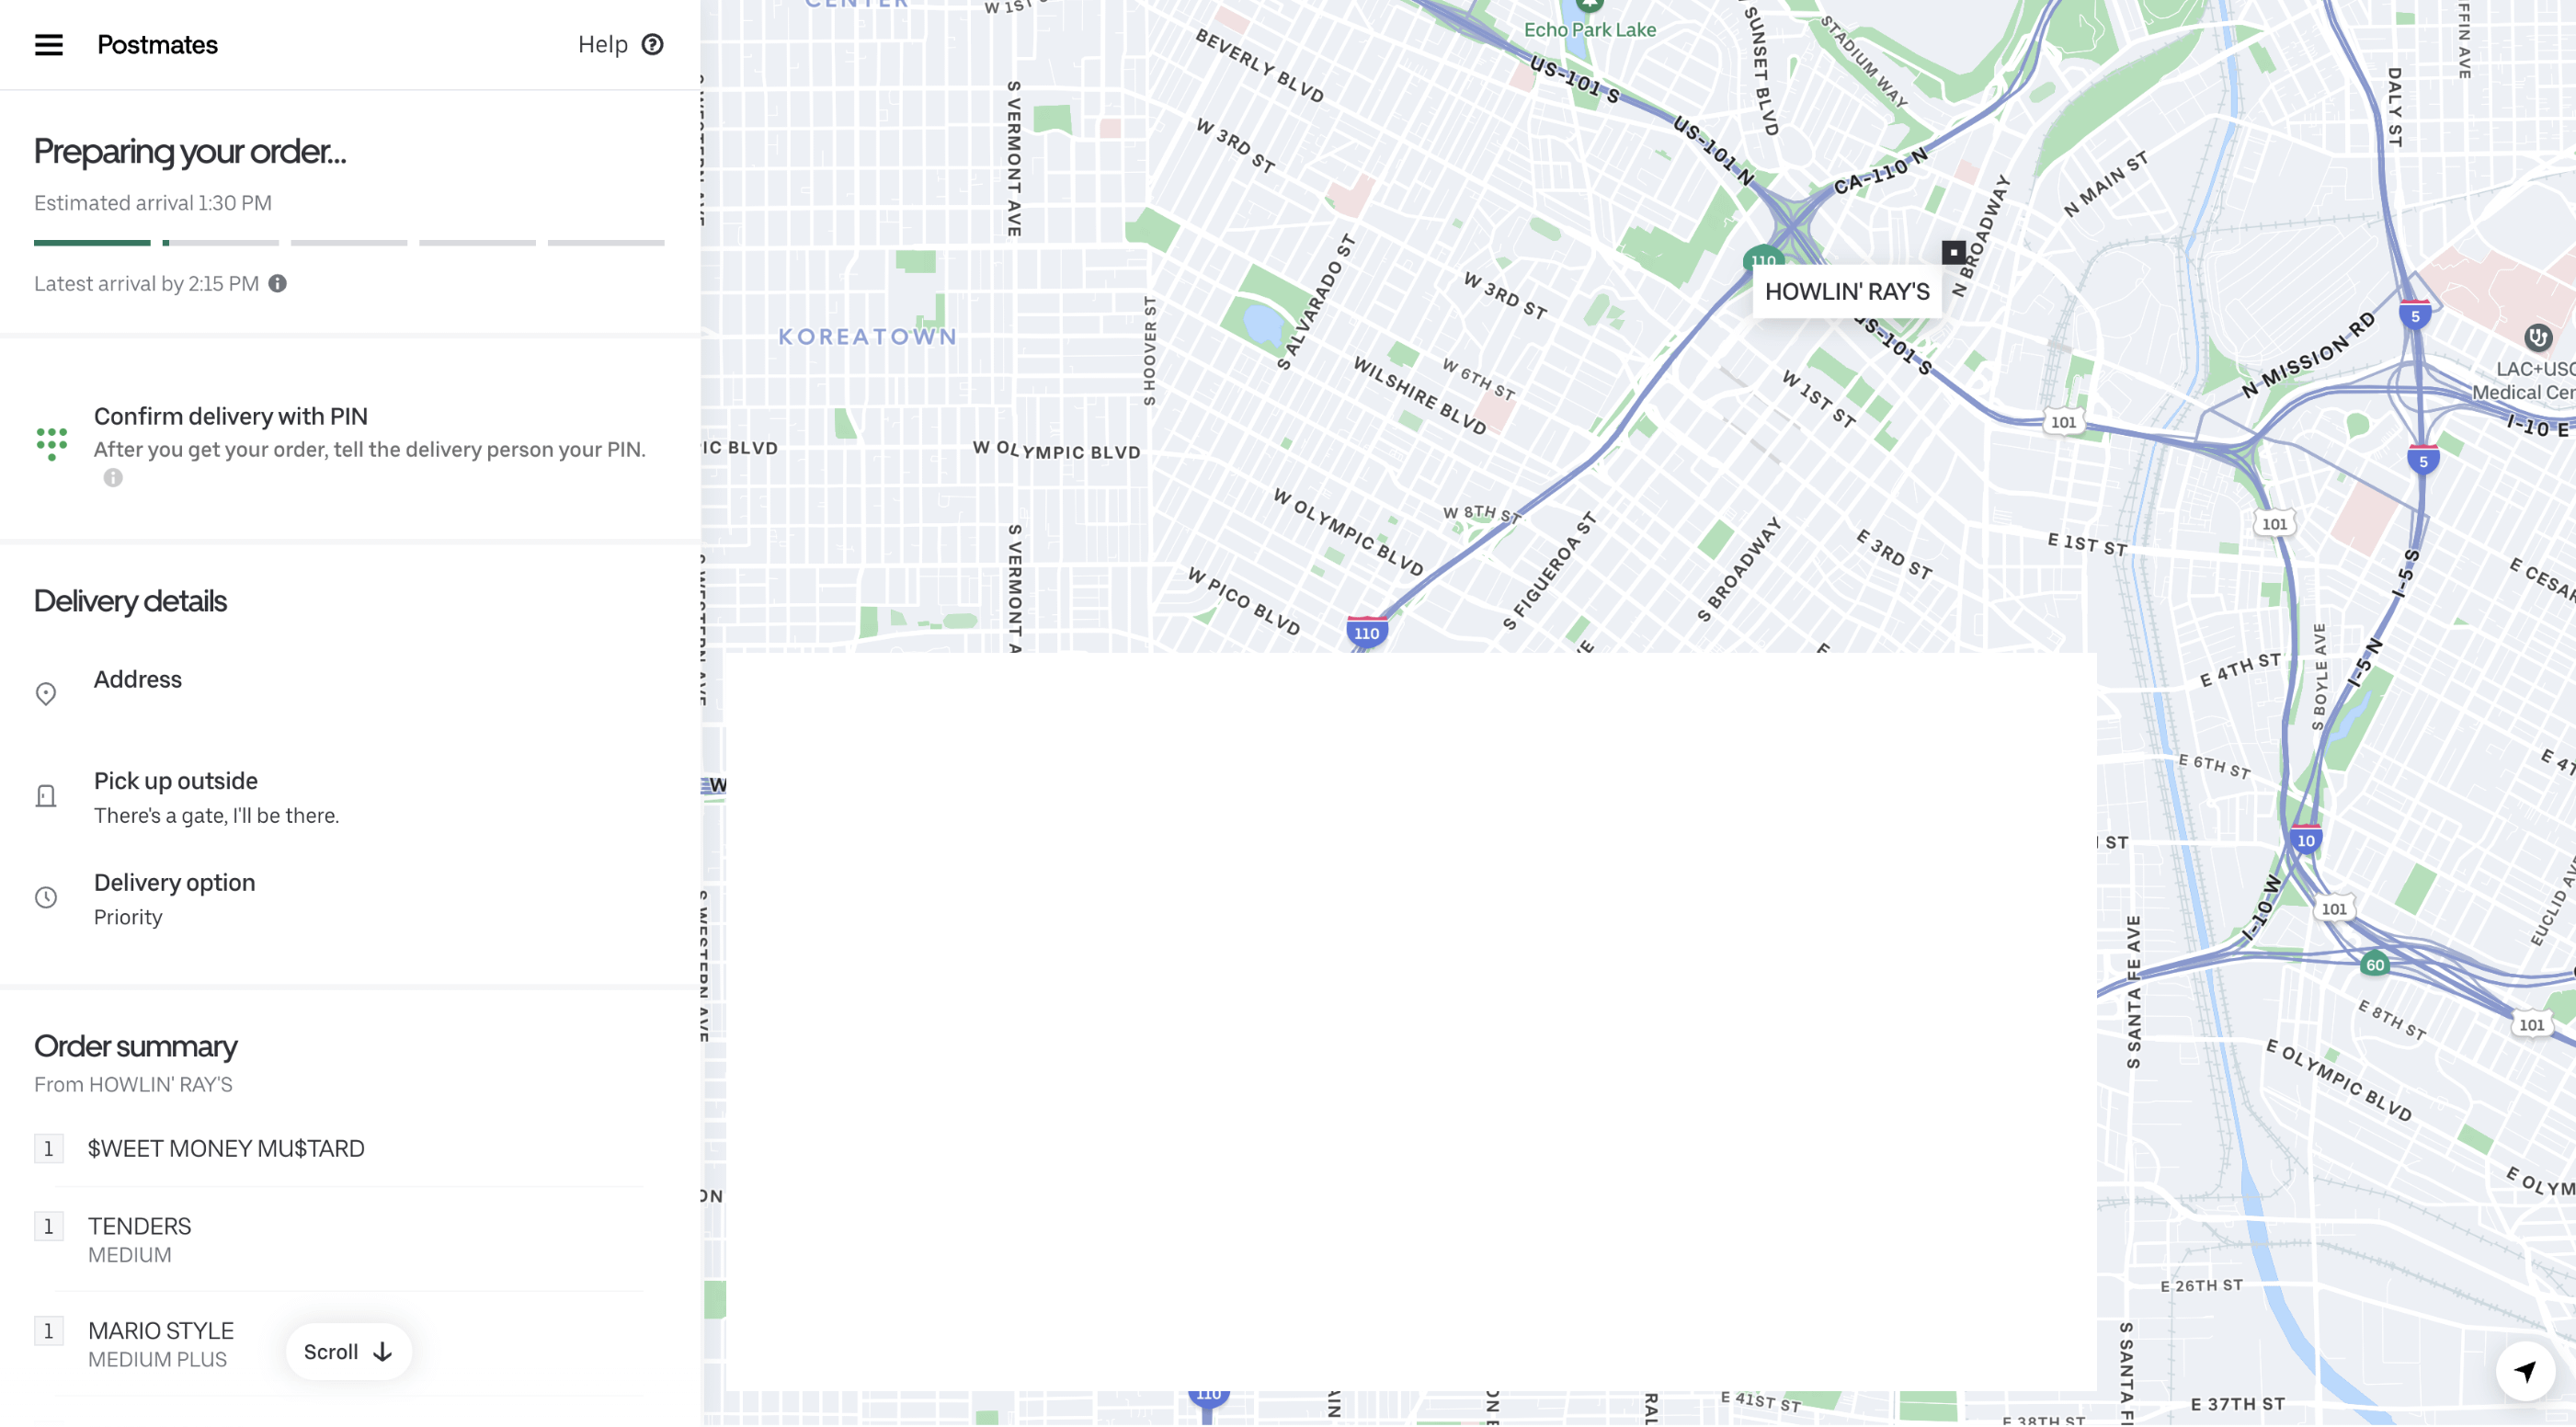Click the Echo Park Lake map label

(1589, 30)
